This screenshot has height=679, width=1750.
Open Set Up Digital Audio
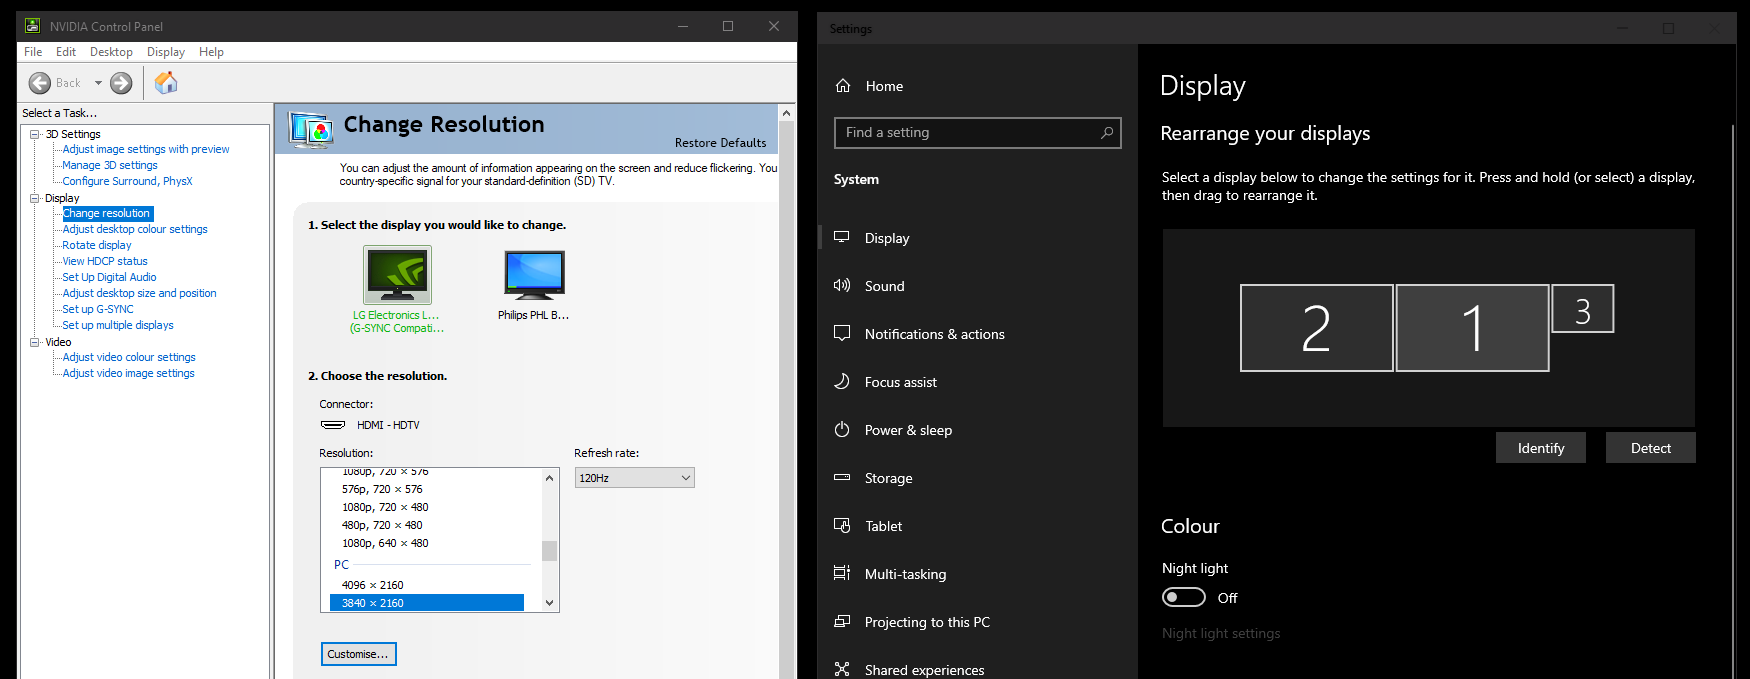pyautogui.click(x=109, y=277)
